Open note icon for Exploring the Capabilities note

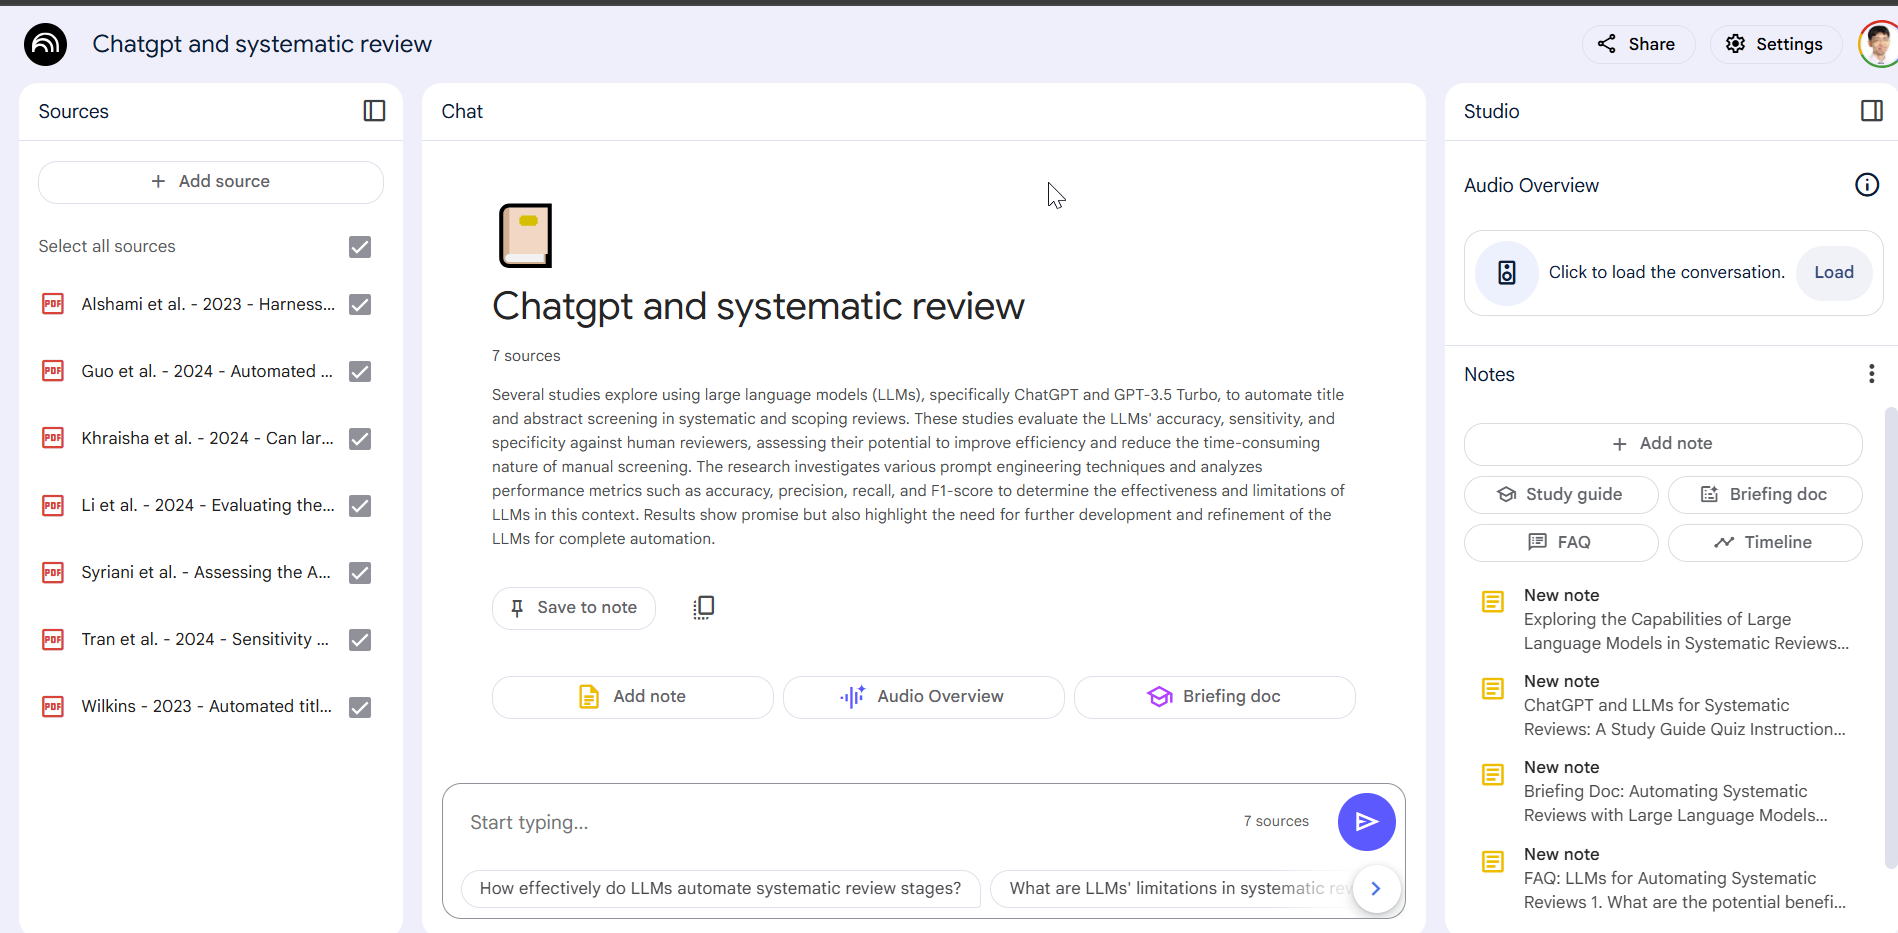(1492, 602)
